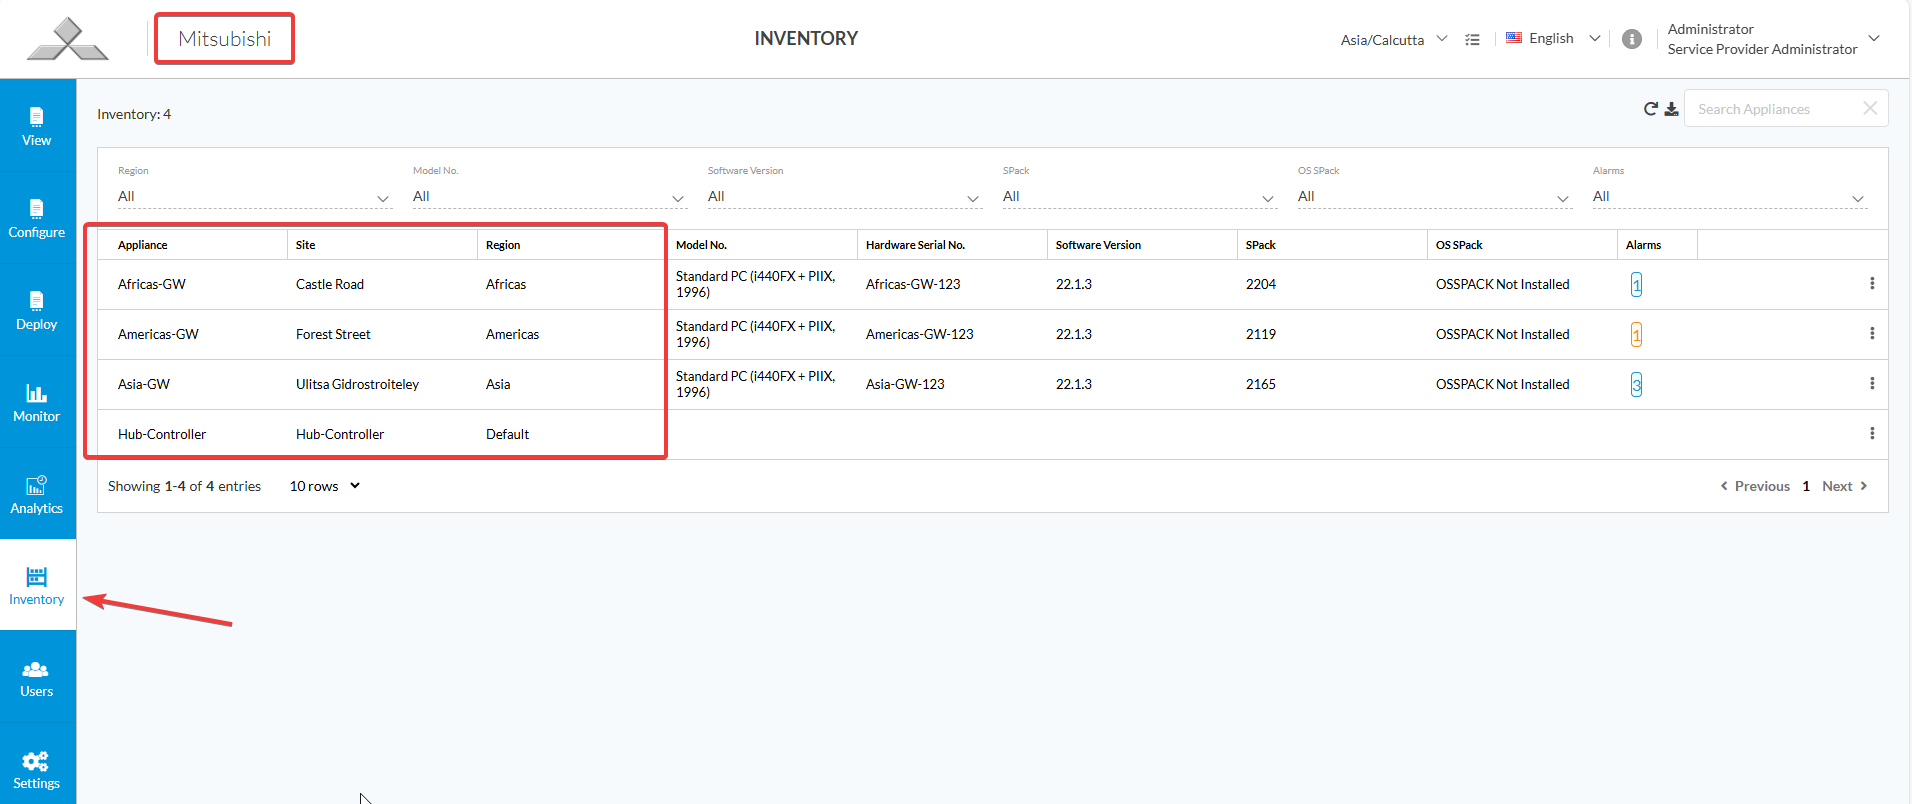Open the English language dropdown
Image resolution: width=1912 pixels, height=804 pixels.
(1553, 38)
